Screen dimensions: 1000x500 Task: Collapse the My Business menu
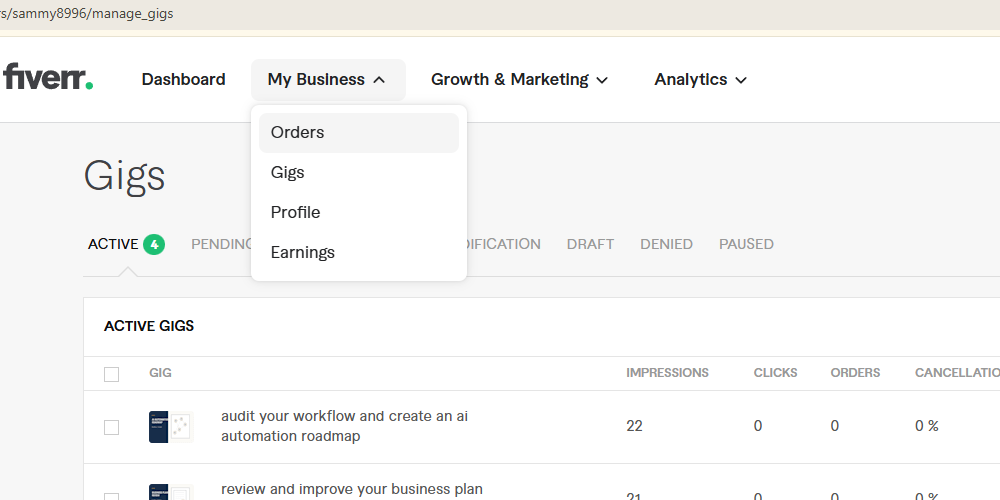click(328, 80)
